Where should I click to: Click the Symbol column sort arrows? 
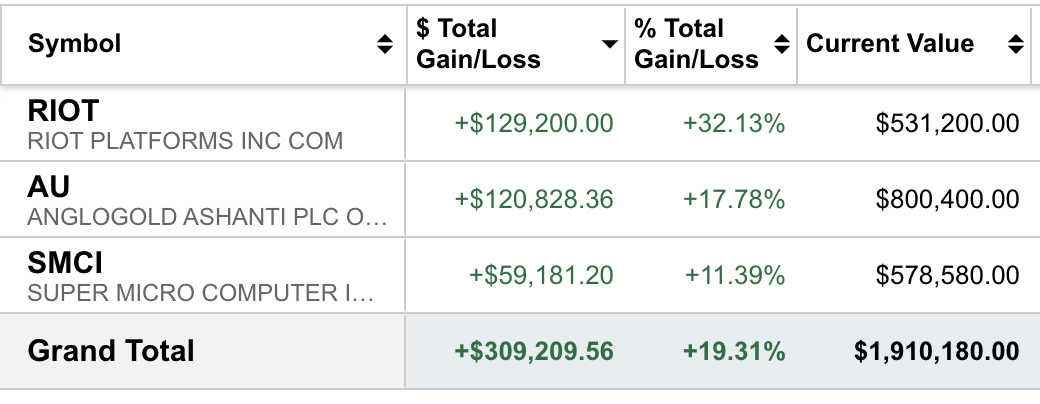(385, 44)
